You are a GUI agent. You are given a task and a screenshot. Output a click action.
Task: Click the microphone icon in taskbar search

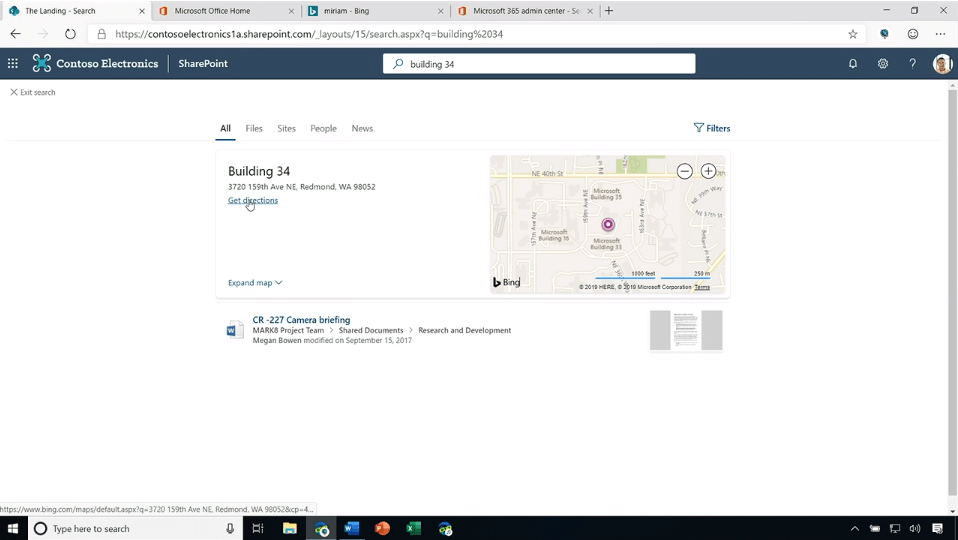tap(230, 528)
